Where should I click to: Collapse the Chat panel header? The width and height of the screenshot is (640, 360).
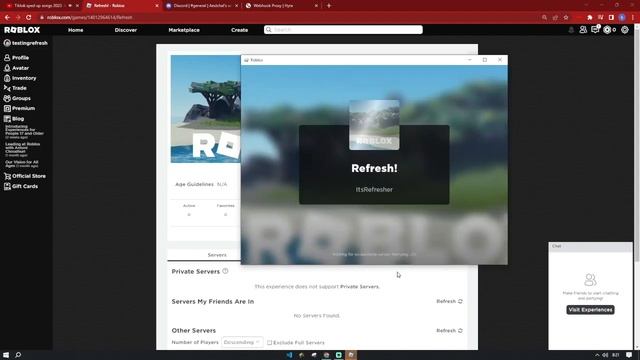click(590, 247)
